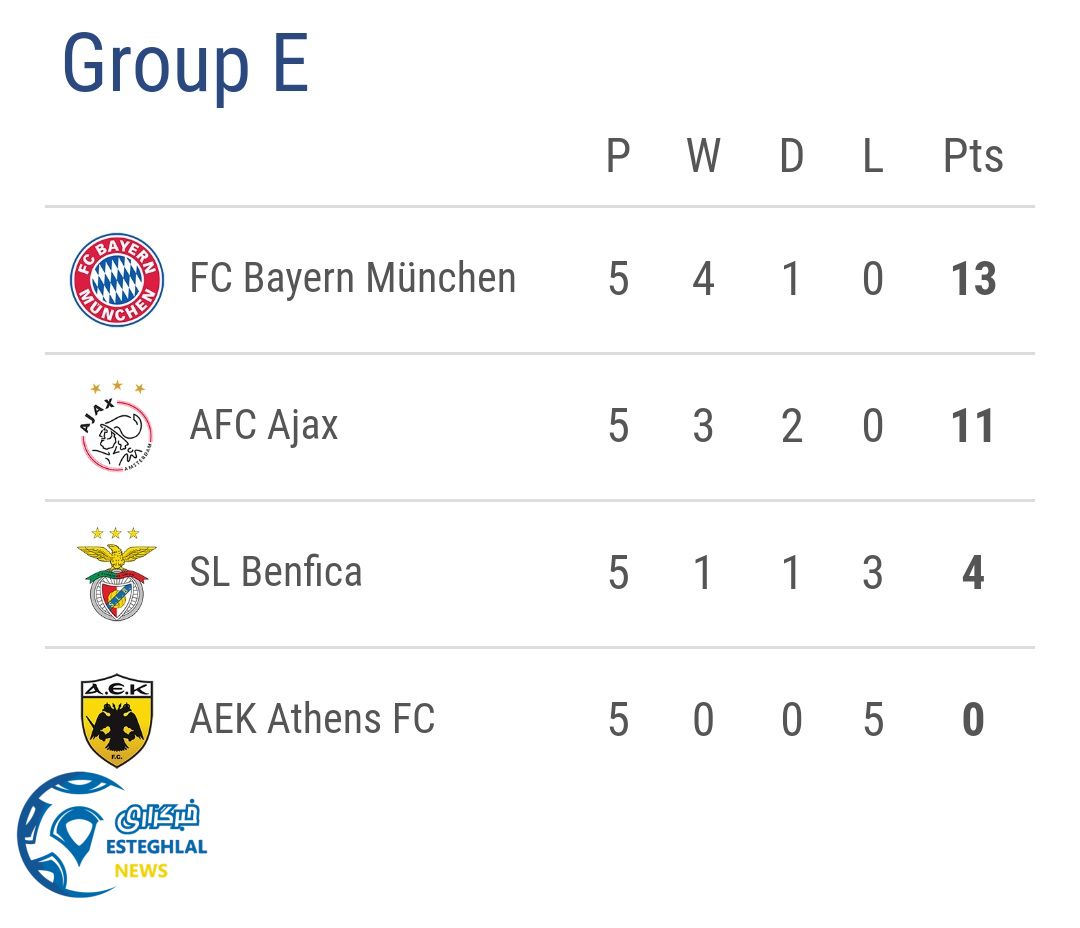Click the FC Bayern München club crest
This screenshot has width=1080, height=928.
click(x=116, y=280)
